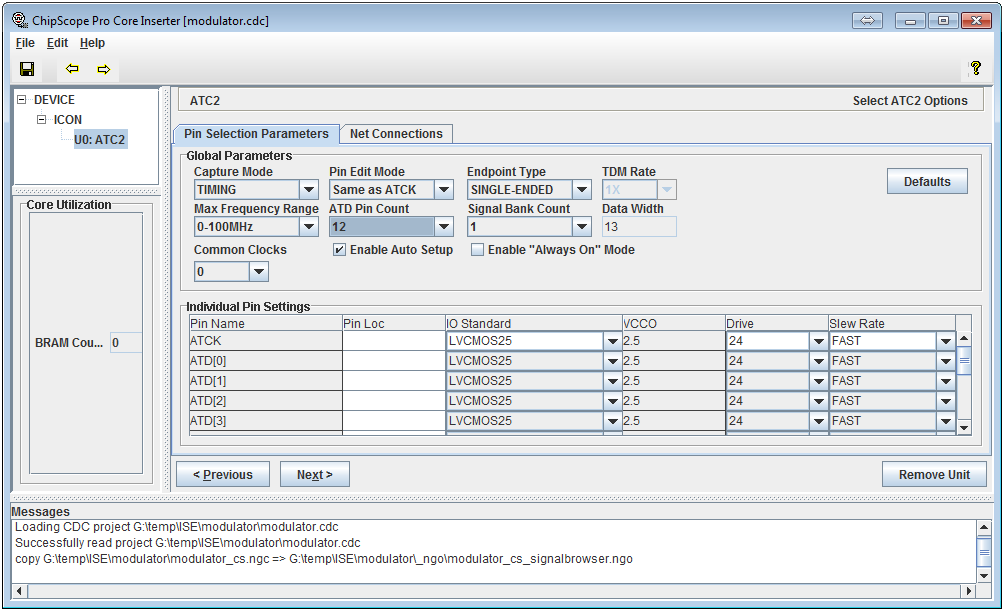The image size is (1005, 612).
Task: Open the ATD[3] Drive dropdown
Action: (818, 421)
